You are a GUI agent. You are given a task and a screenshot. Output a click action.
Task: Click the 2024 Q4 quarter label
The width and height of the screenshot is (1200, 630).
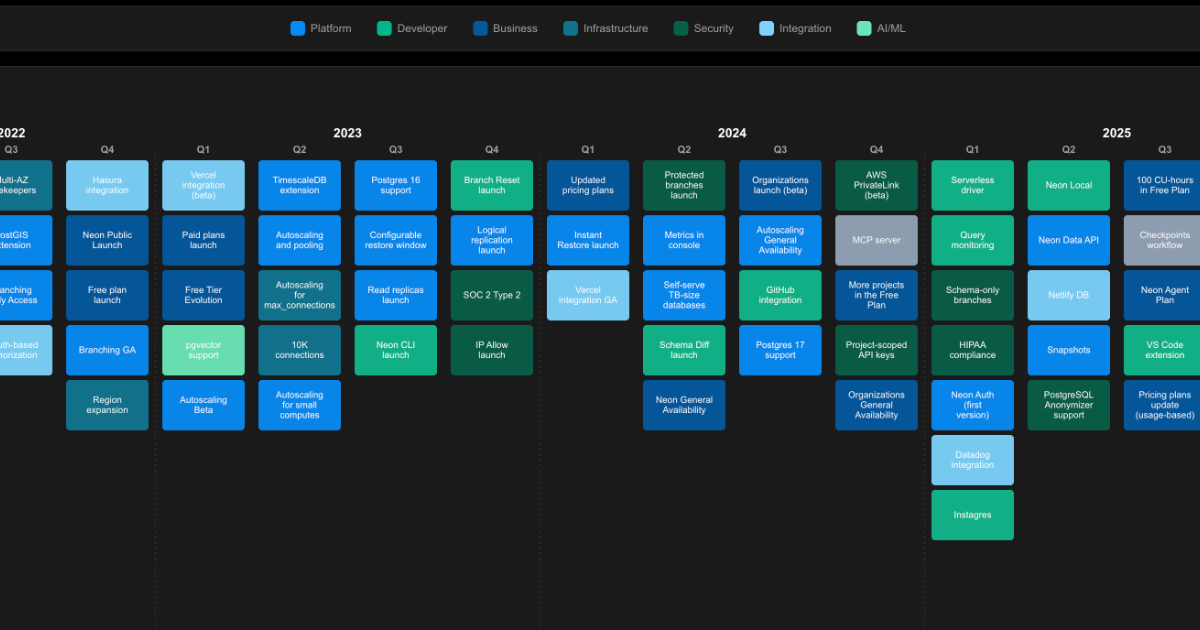click(876, 150)
